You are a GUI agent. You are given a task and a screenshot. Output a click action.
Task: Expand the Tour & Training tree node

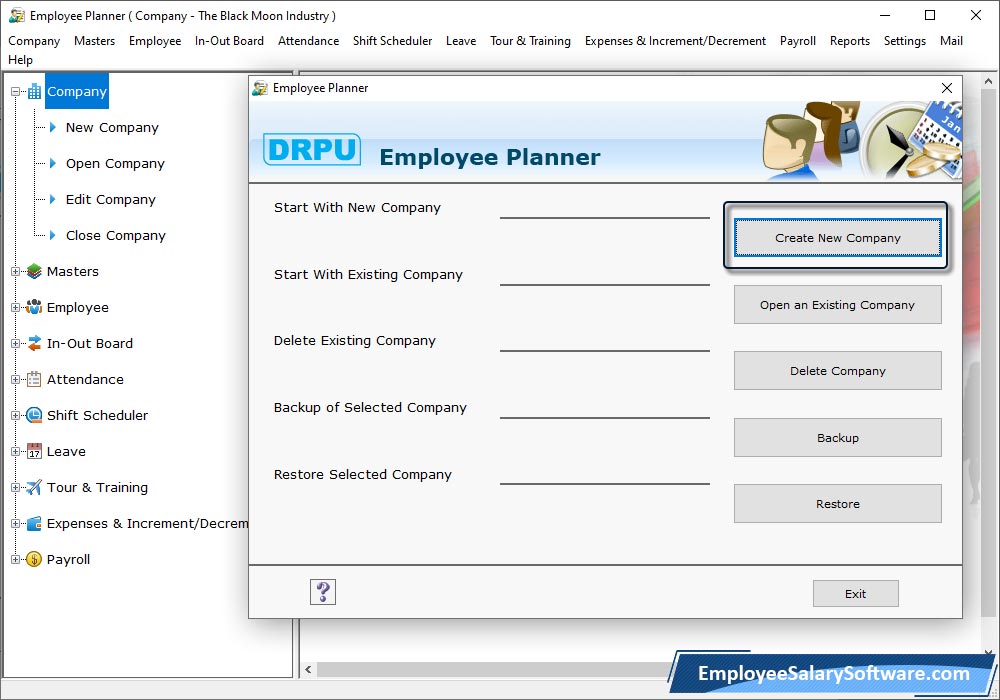coord(15,488)
